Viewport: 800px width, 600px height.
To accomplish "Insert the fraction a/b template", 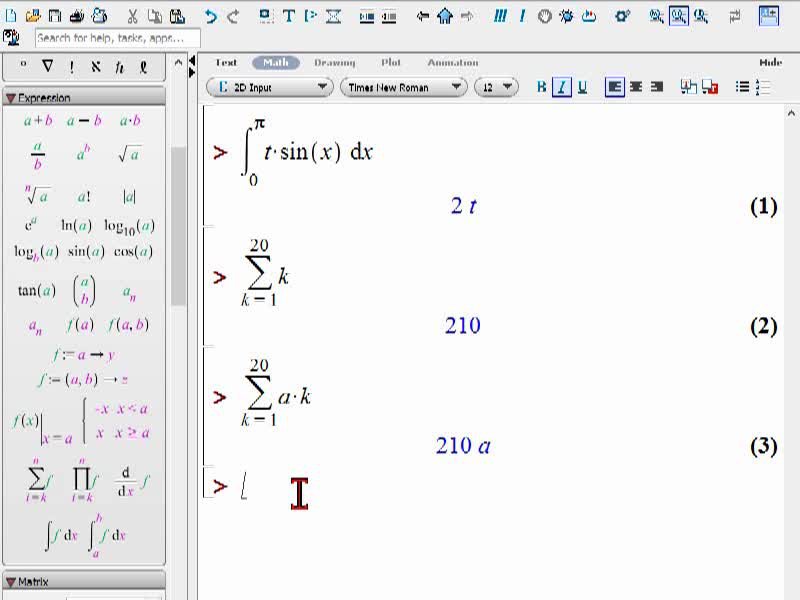I will pyautogui.click(x=38, y=156).
